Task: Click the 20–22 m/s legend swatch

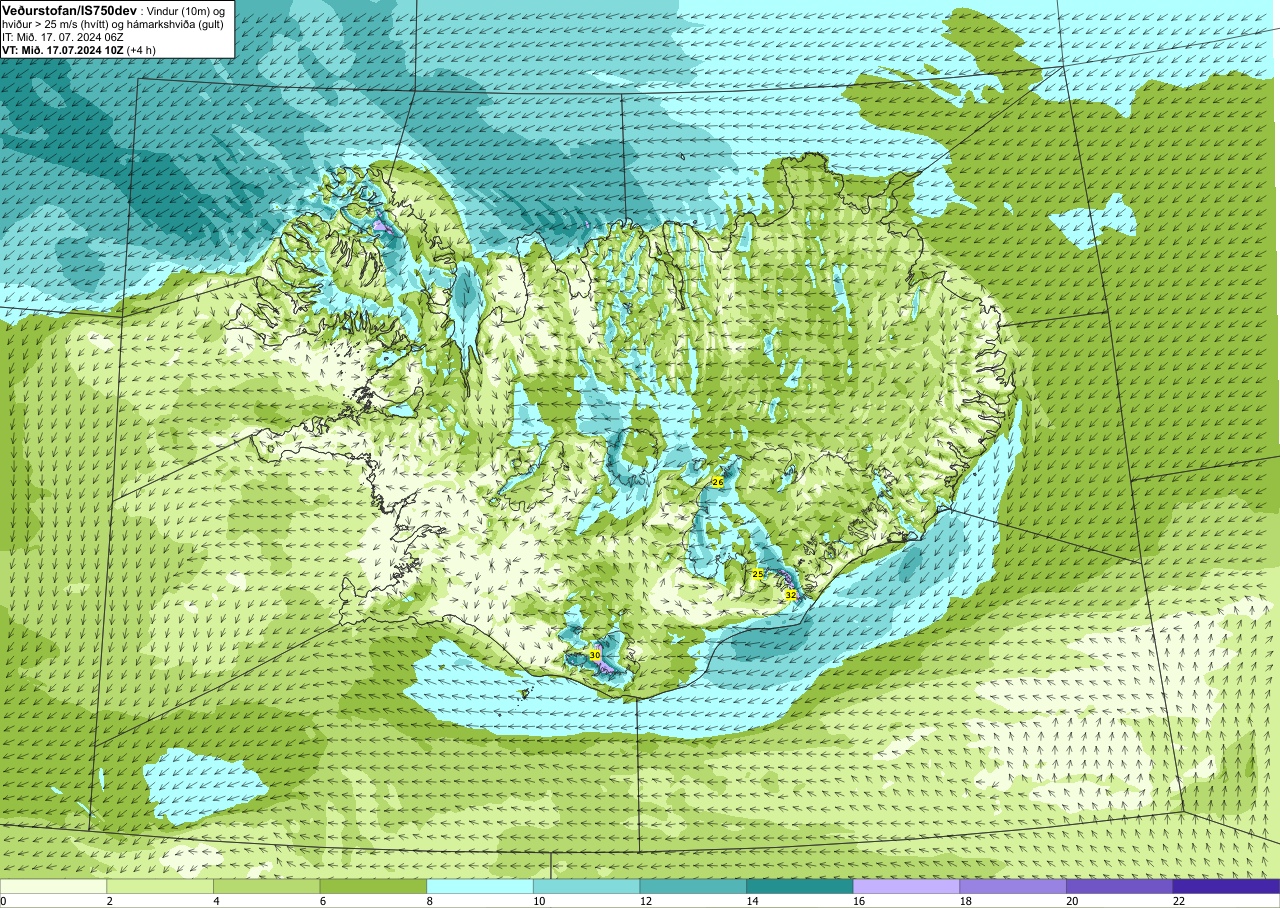Action: 1120,886
